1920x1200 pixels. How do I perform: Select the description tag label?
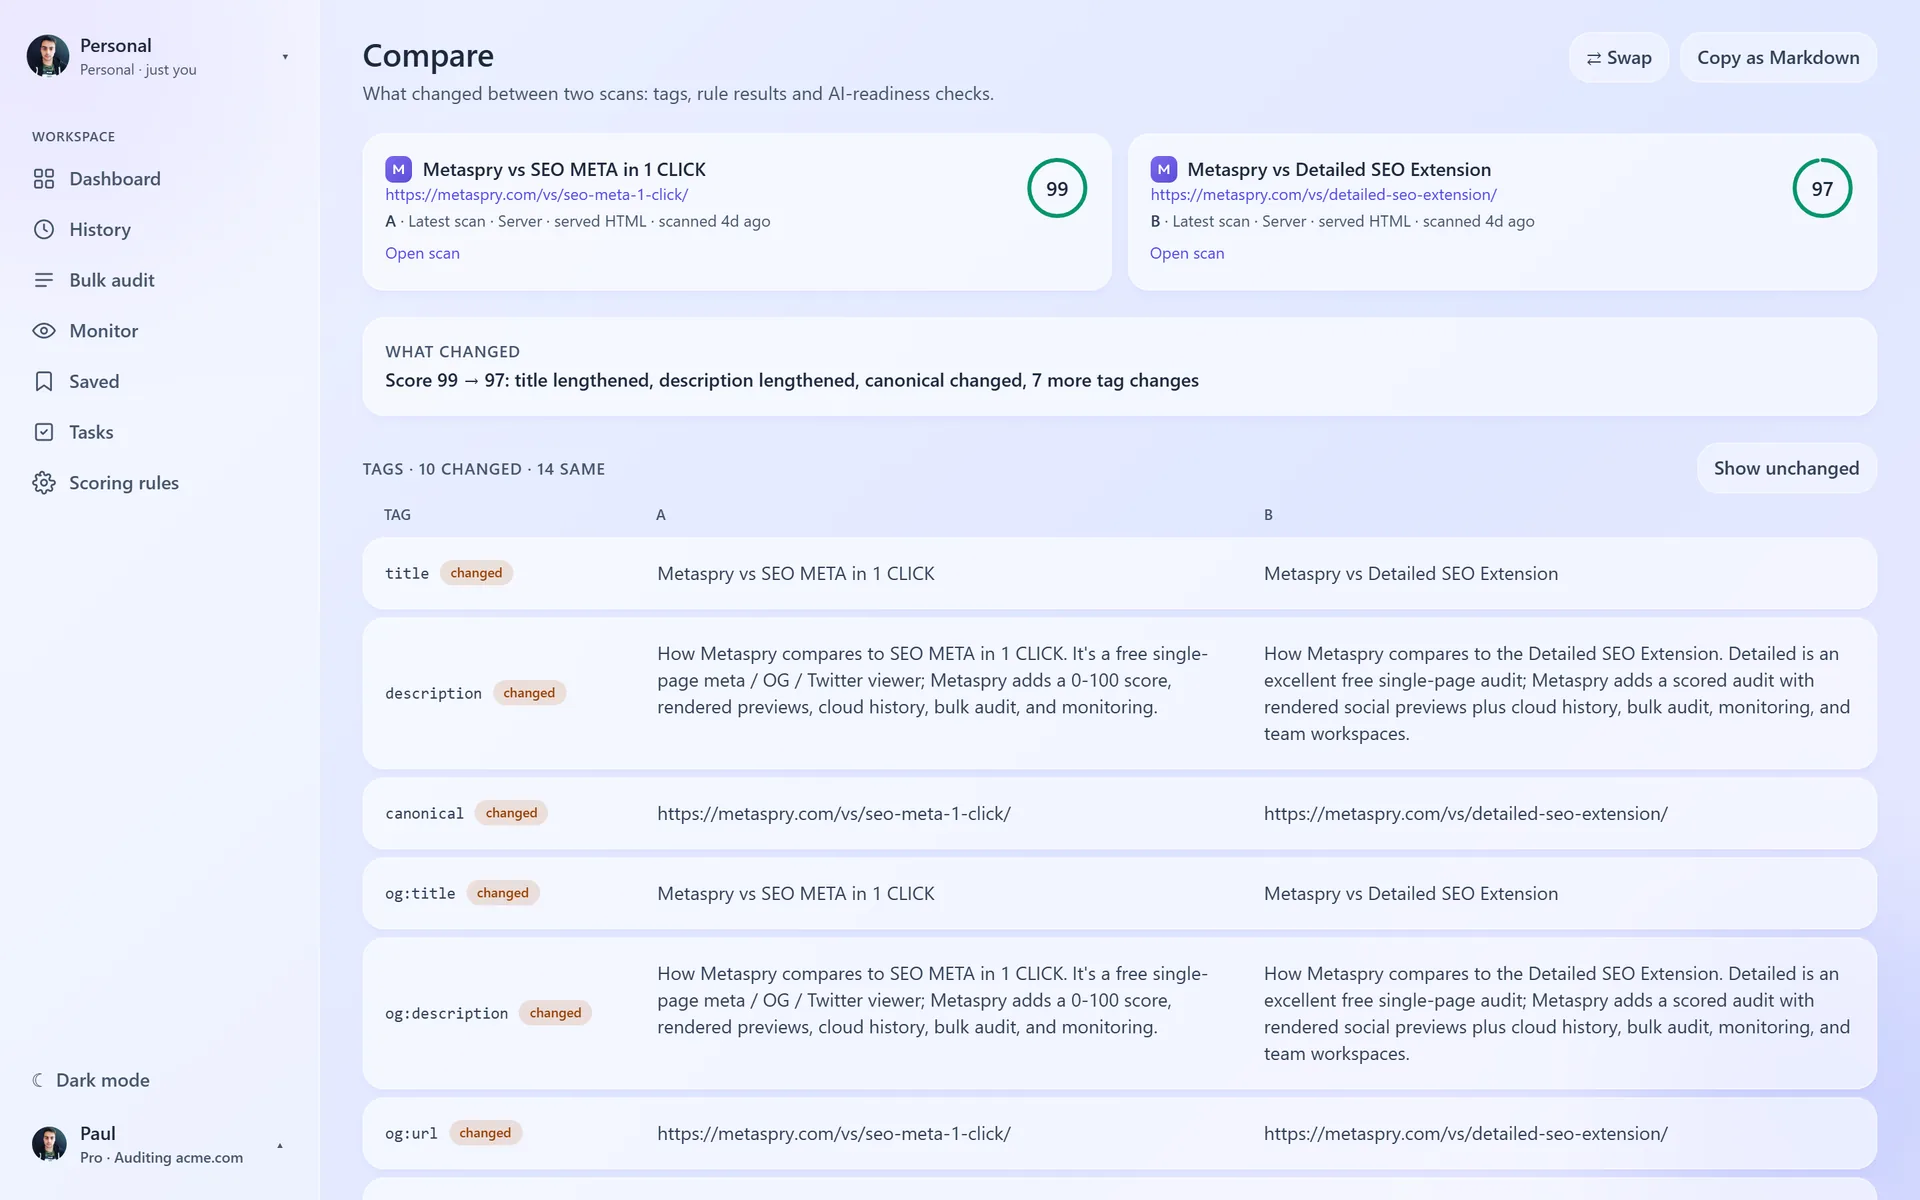(x=433, y=693)
